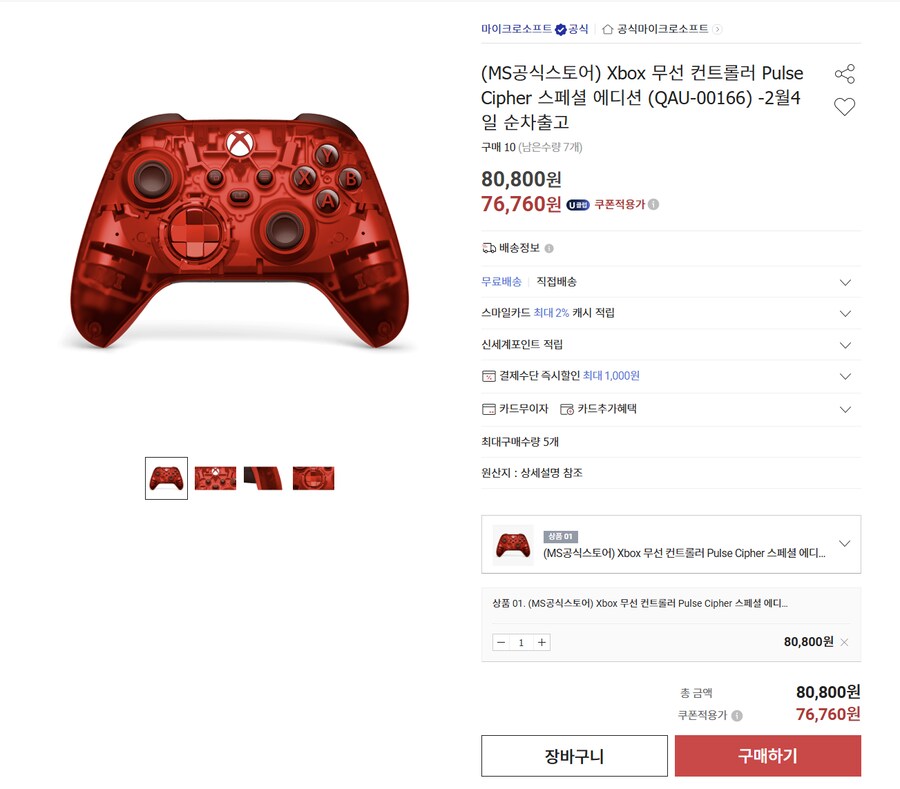
Task: Click the truck icon beside 배송정보
Action: (487, 246)
